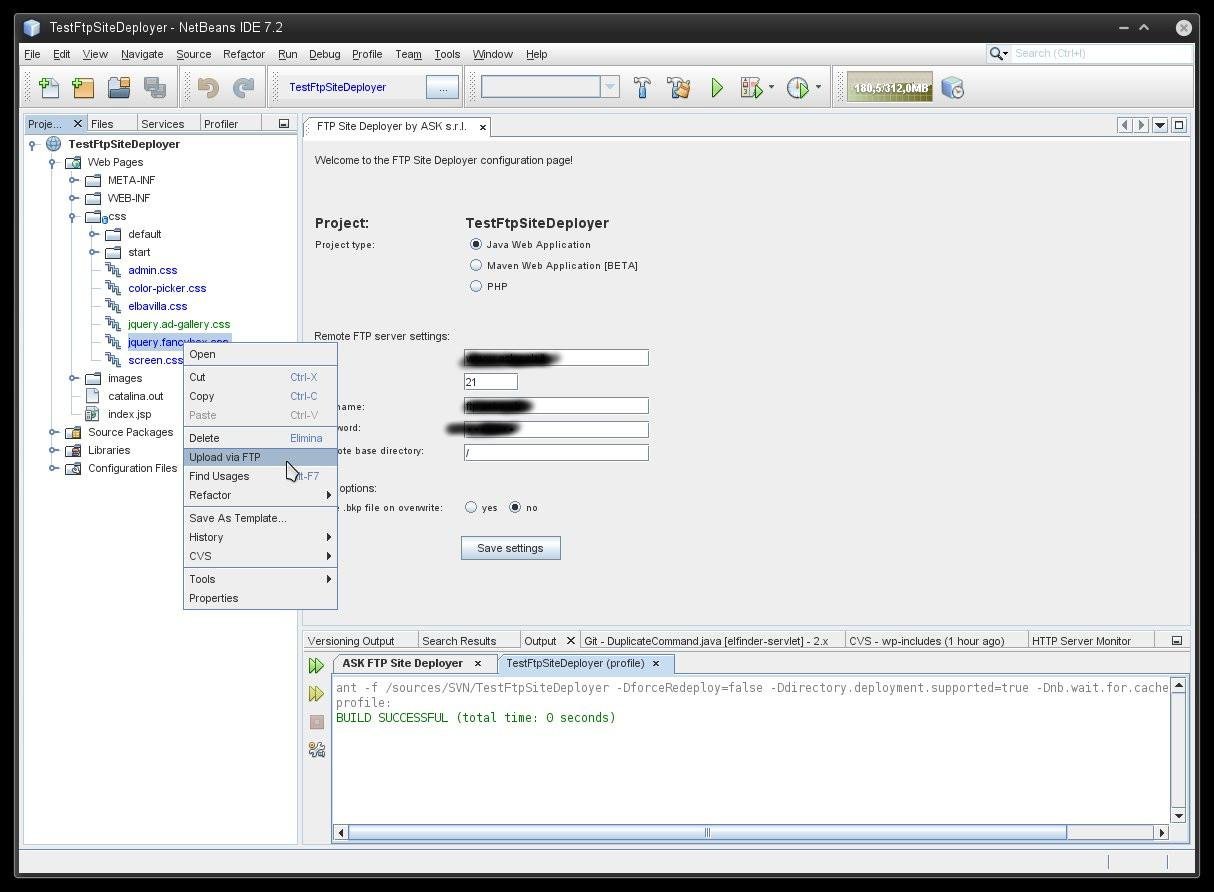The image size is (1214, 892).
Task: Click the Undo toolbar icon
Action: (x=207, y=88)
